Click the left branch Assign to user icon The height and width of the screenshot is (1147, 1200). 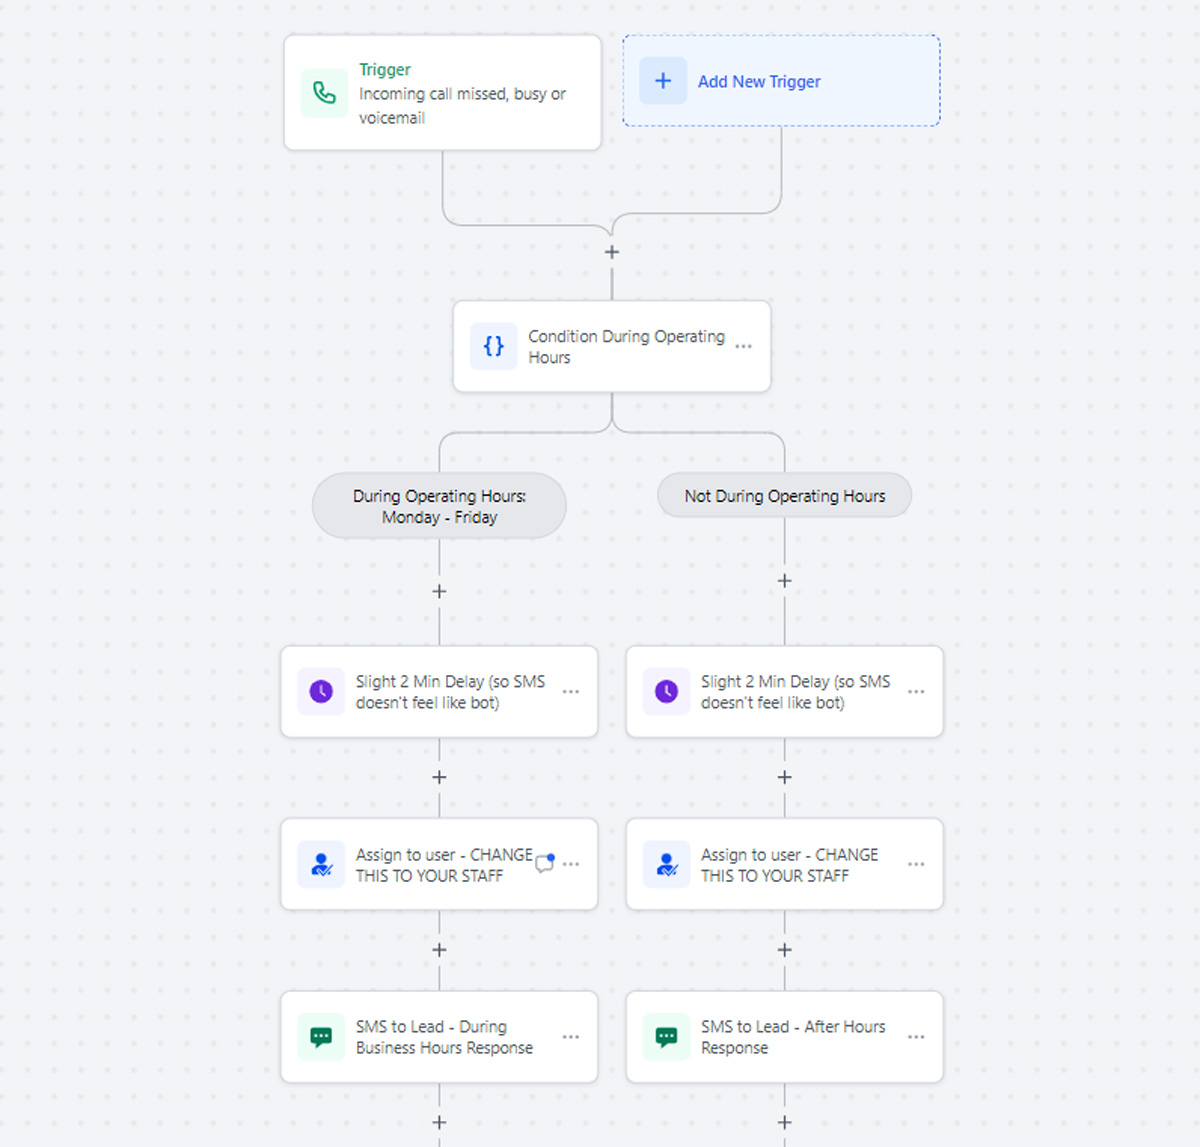coord(321,864)
